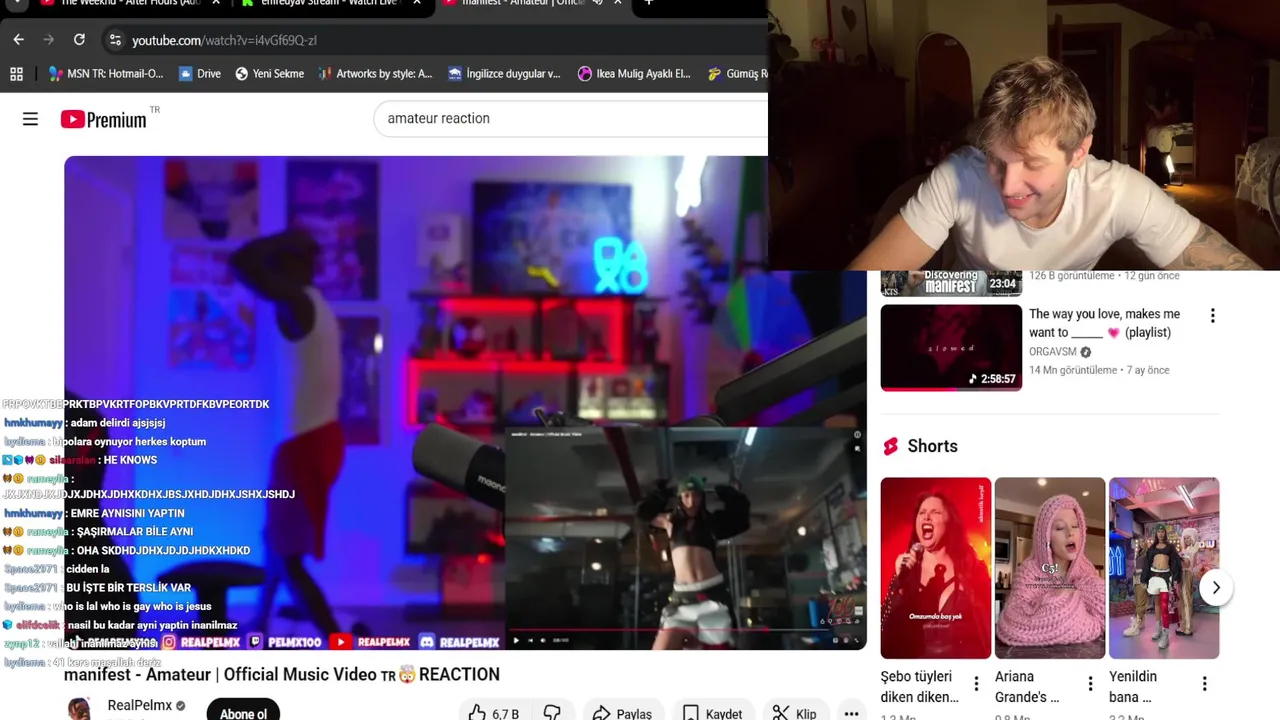Dislike the video

click(552, 713)
